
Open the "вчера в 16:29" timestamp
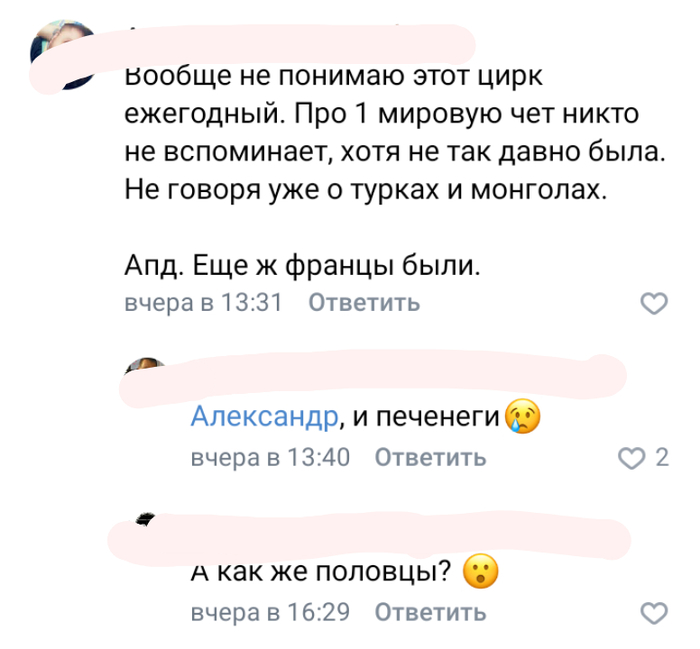click(269, 612)
